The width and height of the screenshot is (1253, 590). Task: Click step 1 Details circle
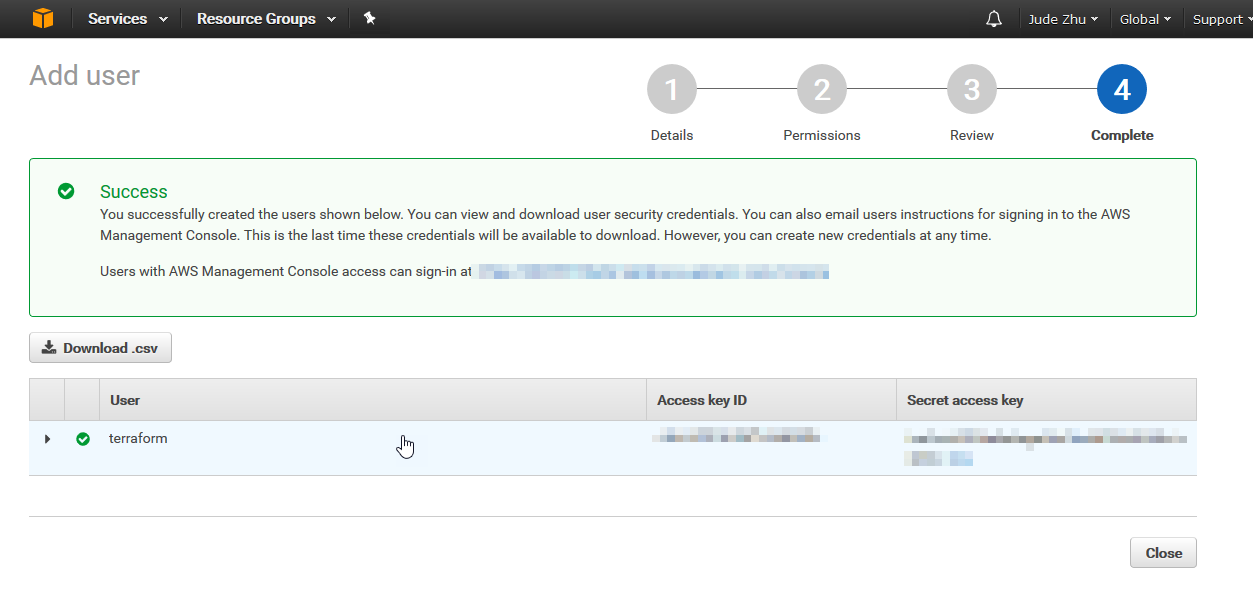(x=671, y=90)
